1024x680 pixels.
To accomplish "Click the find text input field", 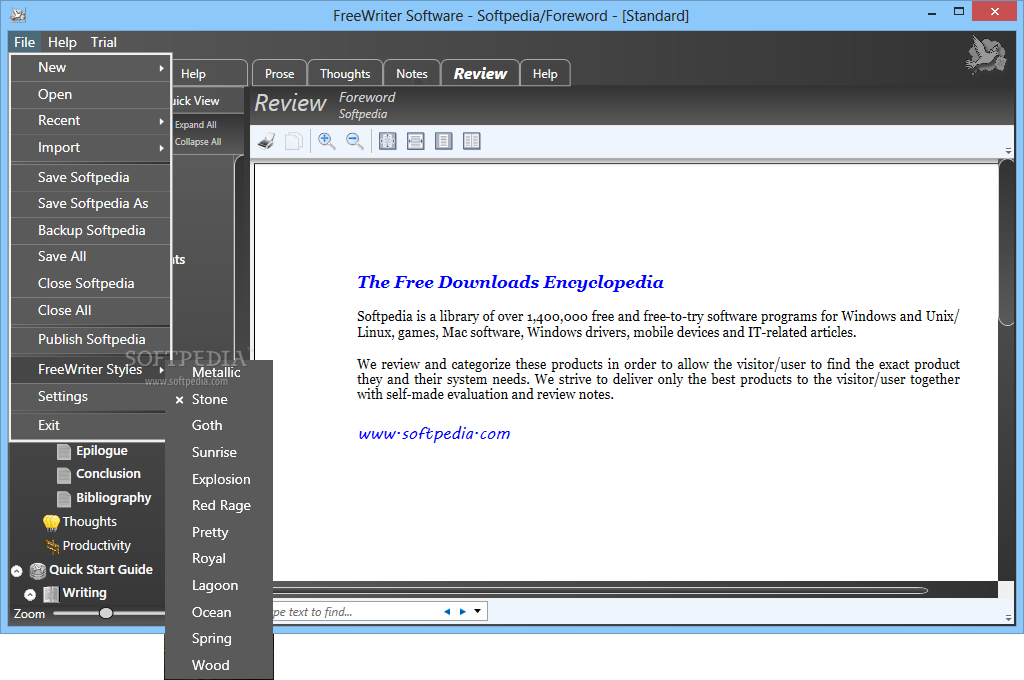I will [356, 611].
